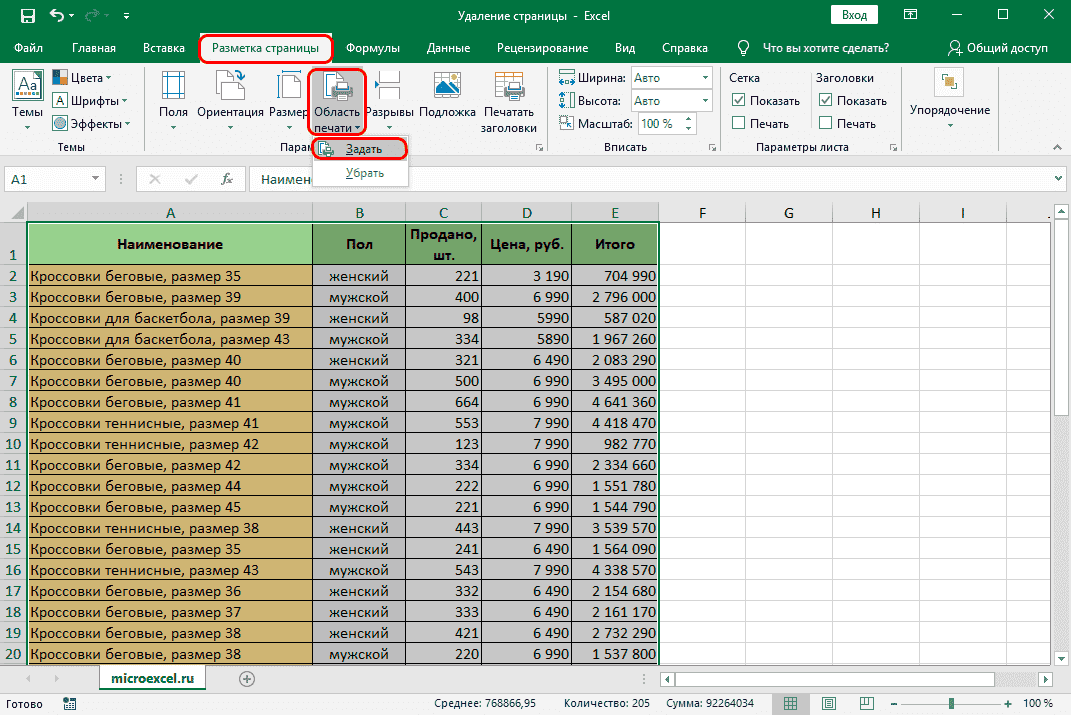Click the Общий доступ (Share) button
Screen dimensions: 1071x715
tap(997, 48)
